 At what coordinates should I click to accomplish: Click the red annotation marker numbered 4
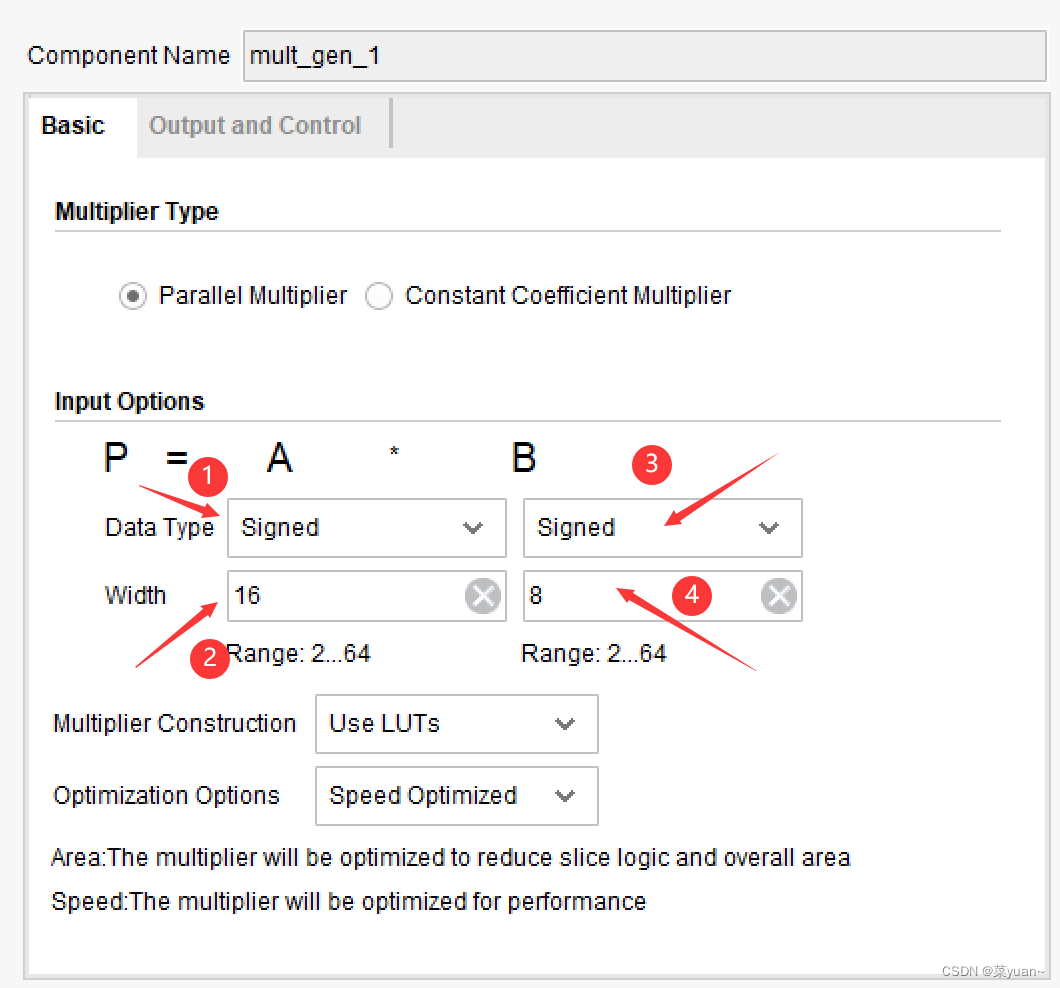(691, 596)
